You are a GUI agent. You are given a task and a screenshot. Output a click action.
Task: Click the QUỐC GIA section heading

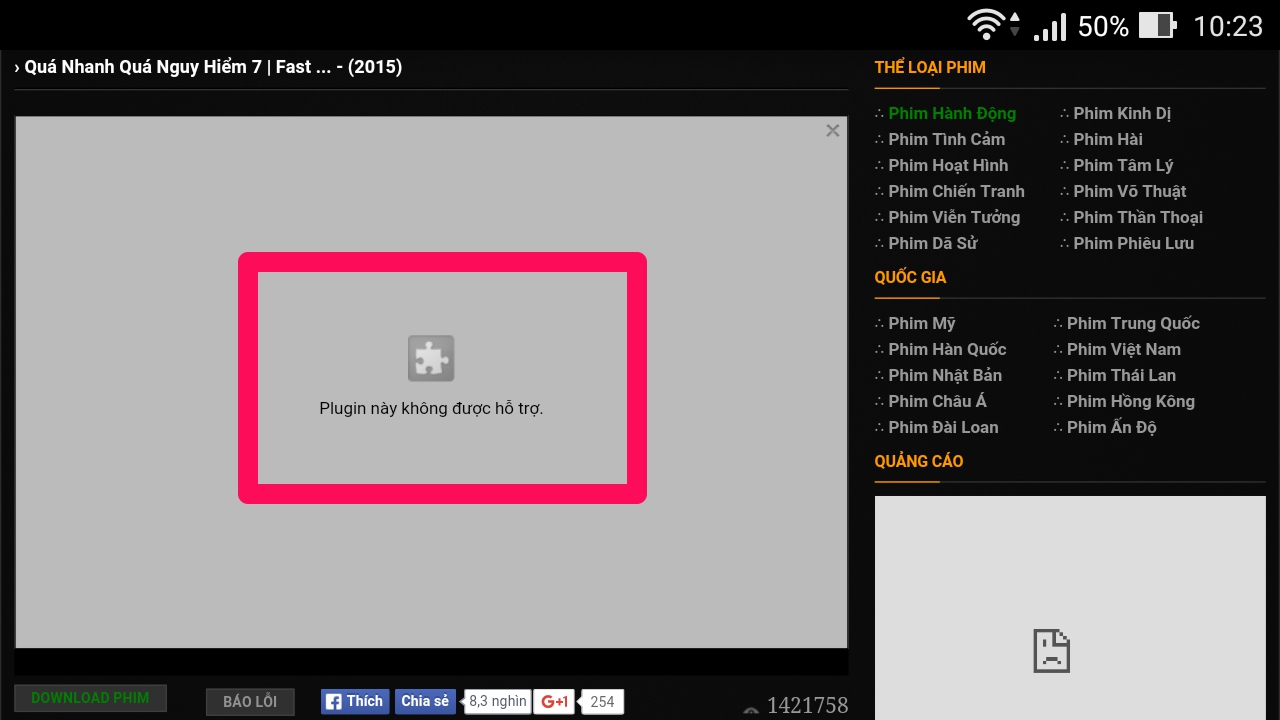(x=910, y=277)
